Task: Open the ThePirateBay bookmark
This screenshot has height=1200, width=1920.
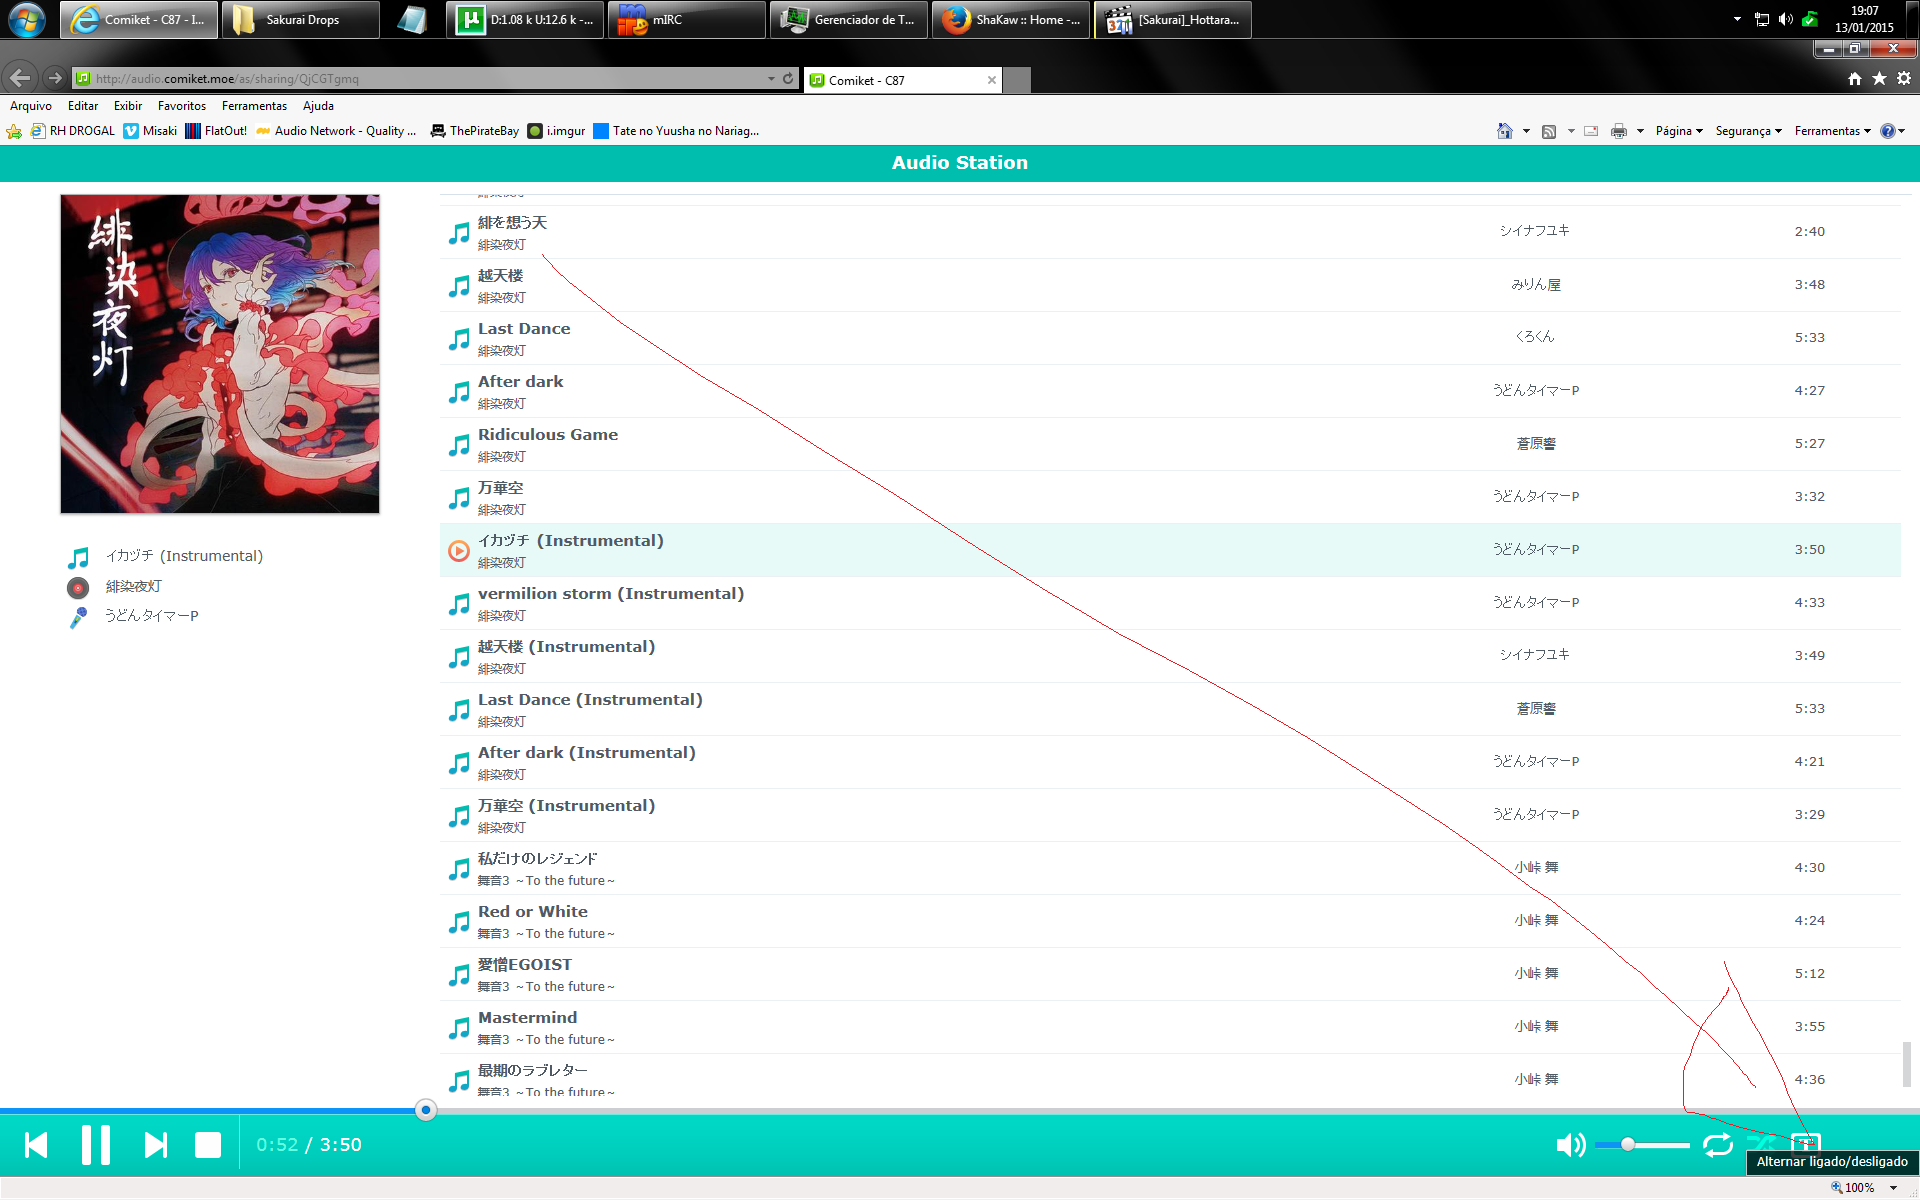Action: point(475,131)
